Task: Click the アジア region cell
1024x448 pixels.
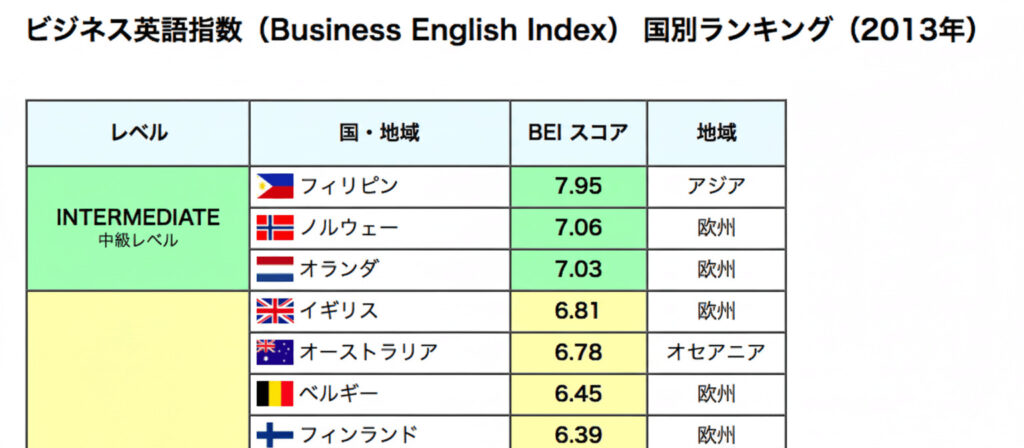Action: click(716, 186)
